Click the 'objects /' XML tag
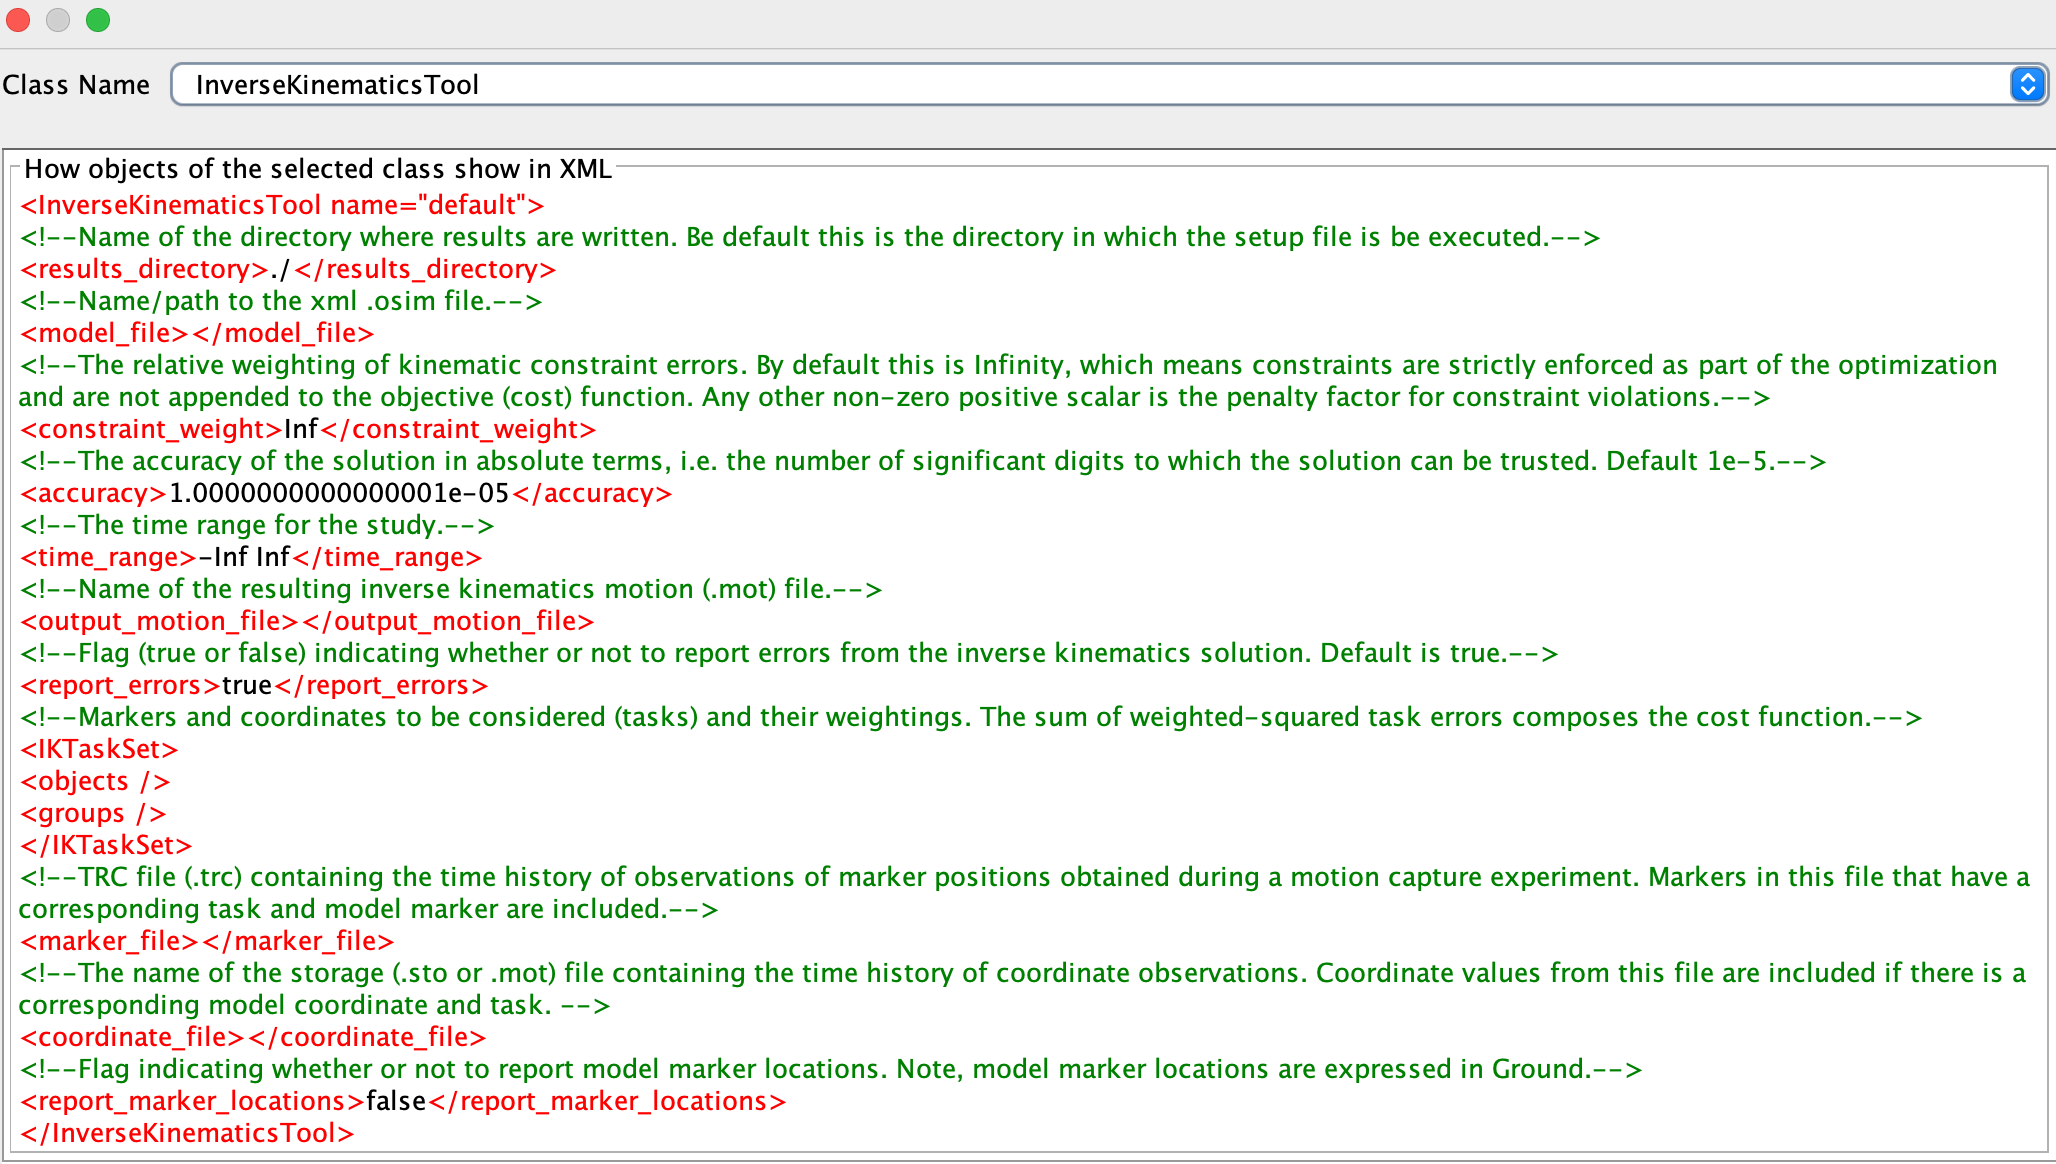This screenshot has width=2056, height=1164. [x=95, y=781]
